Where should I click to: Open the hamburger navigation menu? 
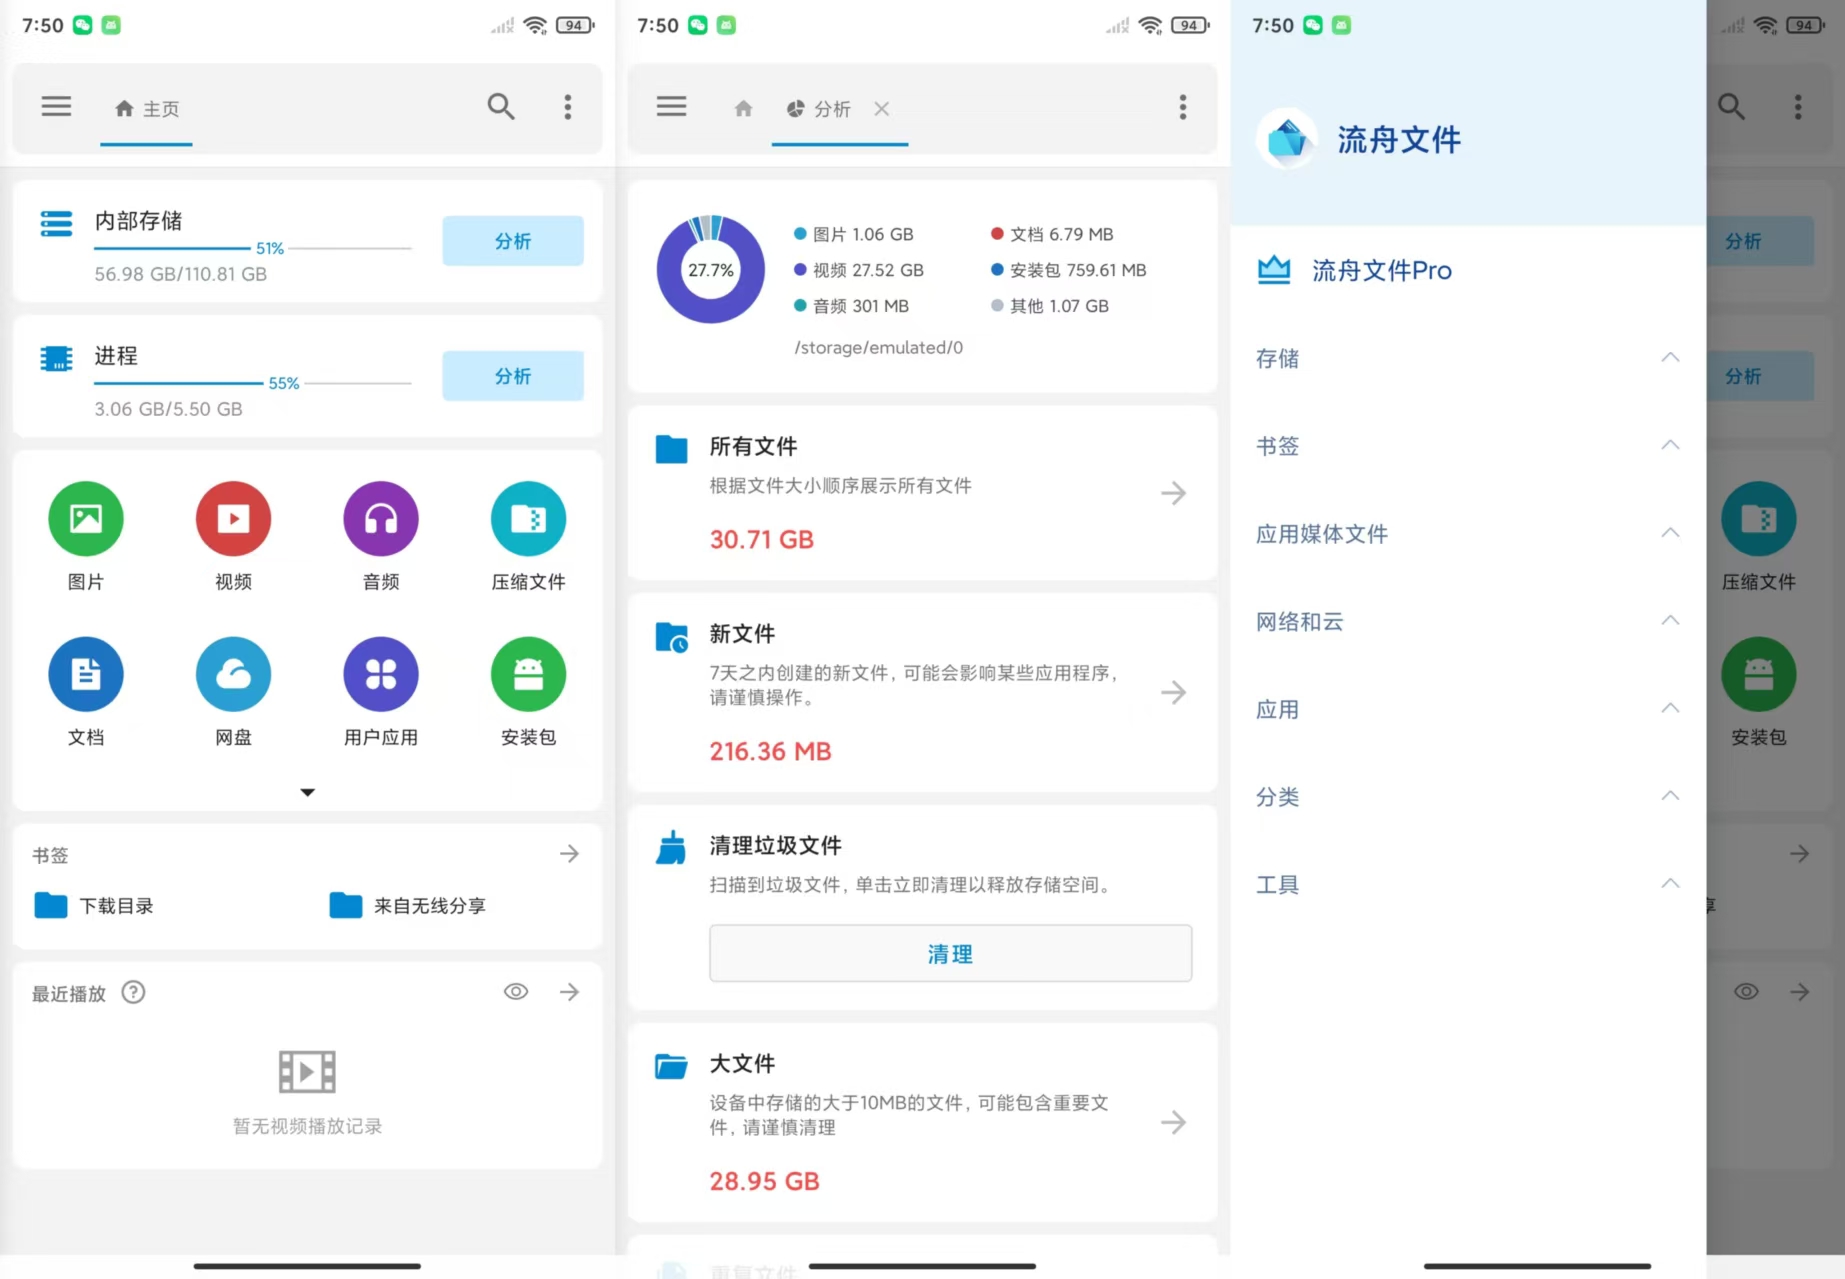[x=56, y=106]
